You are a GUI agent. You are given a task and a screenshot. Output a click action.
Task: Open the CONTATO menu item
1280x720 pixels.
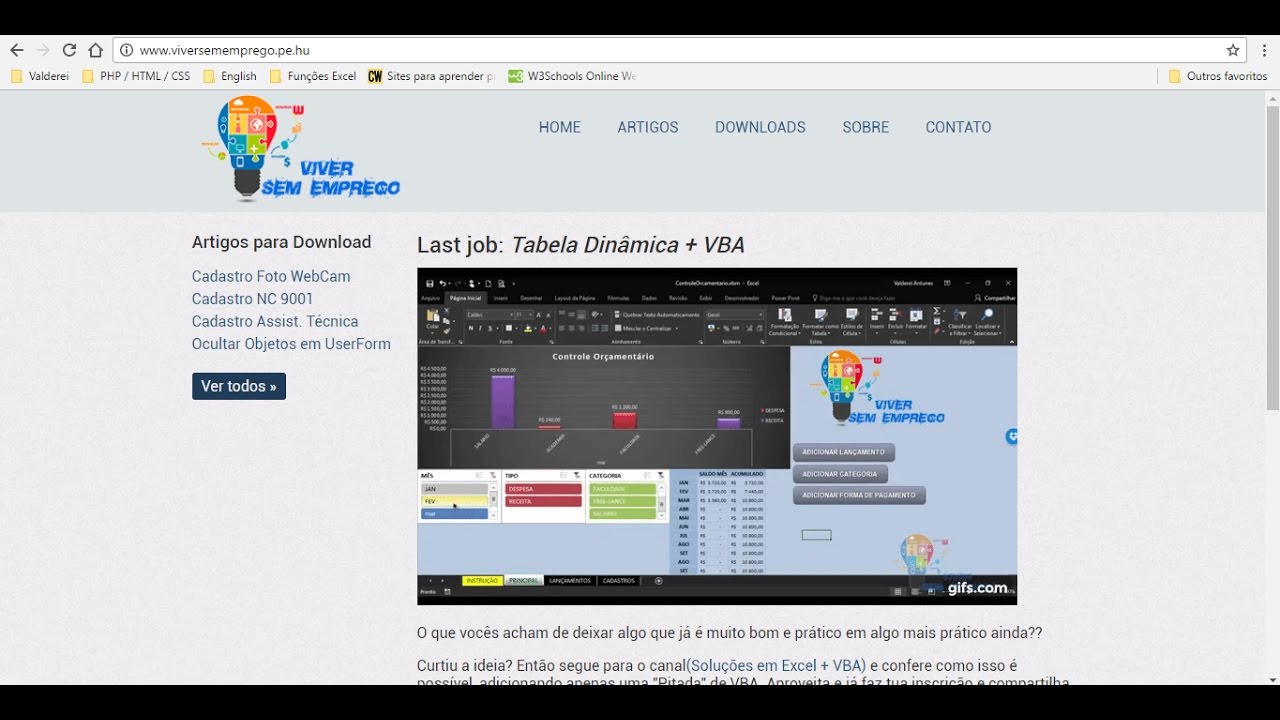(958, 127)
